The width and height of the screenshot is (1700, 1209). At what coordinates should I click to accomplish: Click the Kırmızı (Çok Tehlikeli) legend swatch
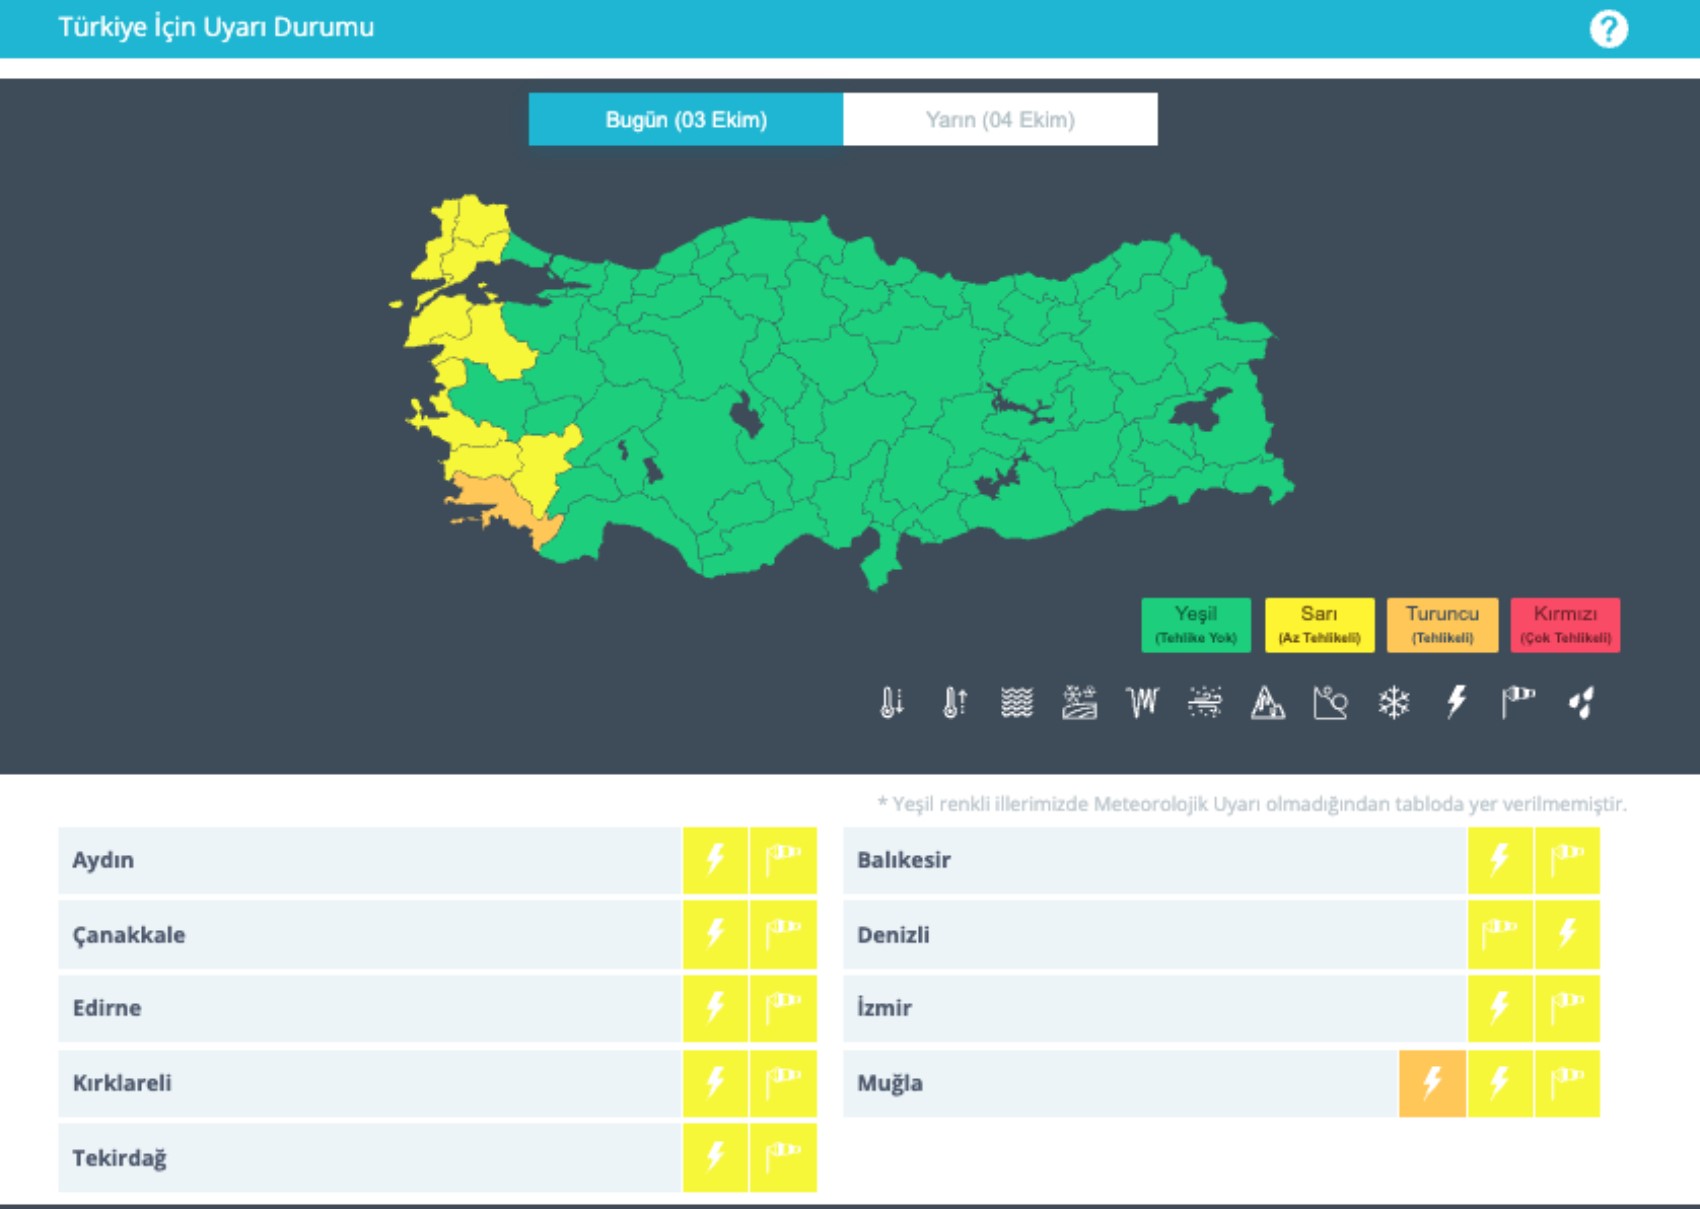[x=1565, y=625]
